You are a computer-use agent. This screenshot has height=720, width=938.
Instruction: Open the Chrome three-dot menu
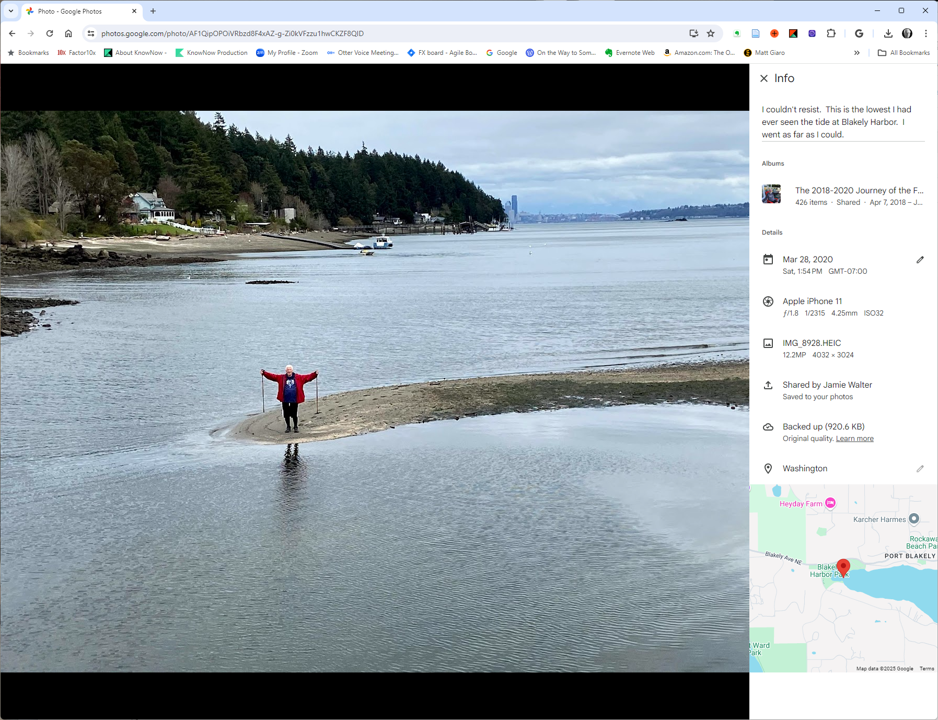[x=926, y=33]
